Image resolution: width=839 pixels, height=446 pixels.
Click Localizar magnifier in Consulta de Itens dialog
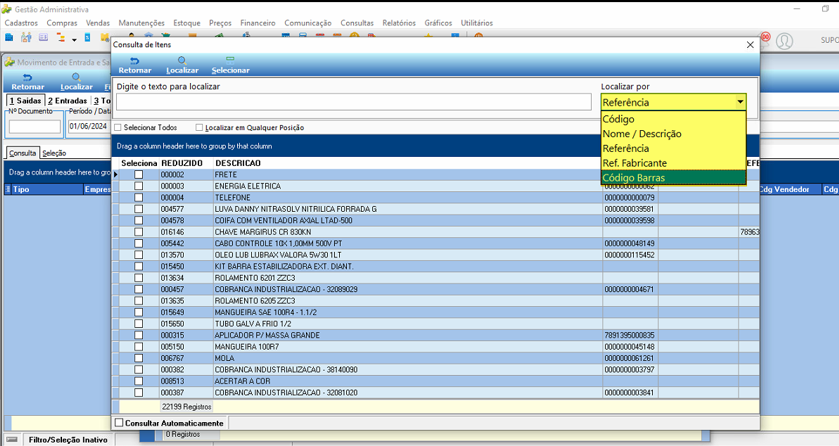tap(182, 60)
